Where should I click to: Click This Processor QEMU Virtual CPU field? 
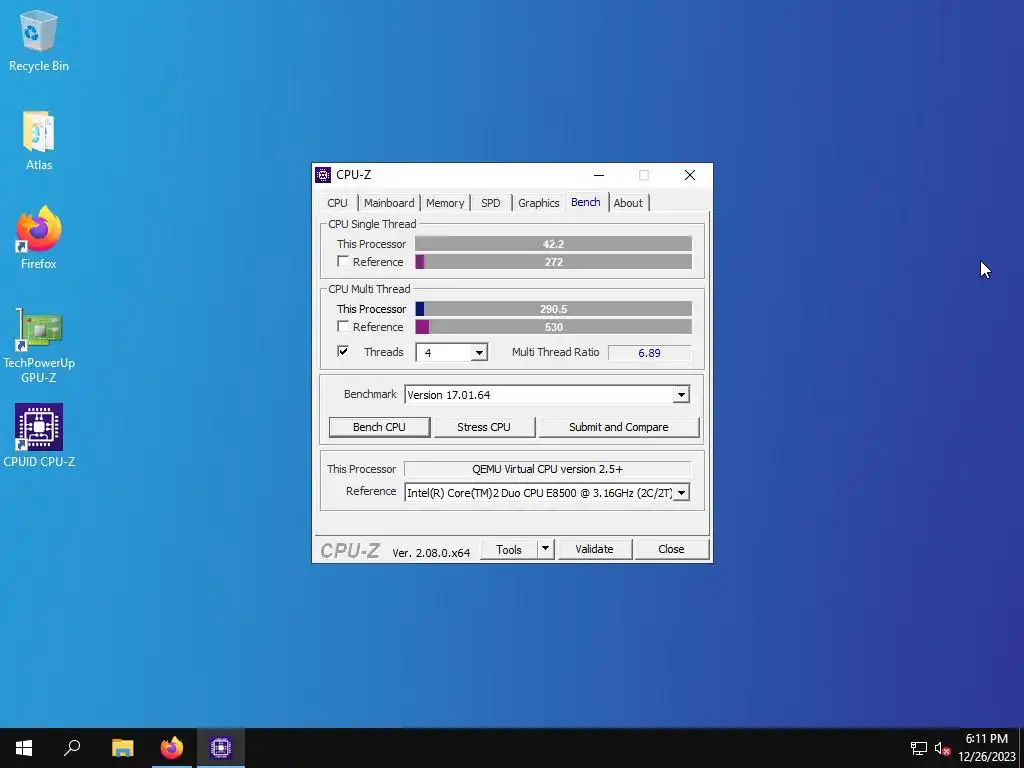(x=547, y=469)
